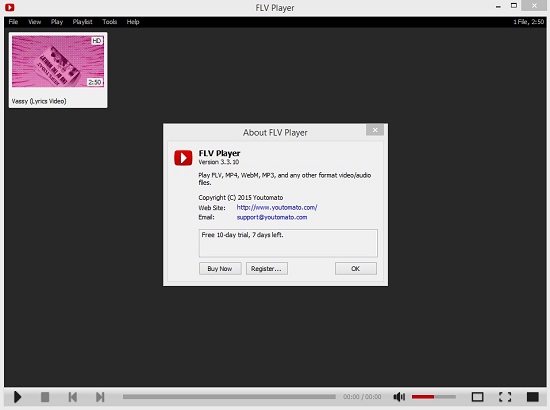Open the Play menu

tap(57, 22)
